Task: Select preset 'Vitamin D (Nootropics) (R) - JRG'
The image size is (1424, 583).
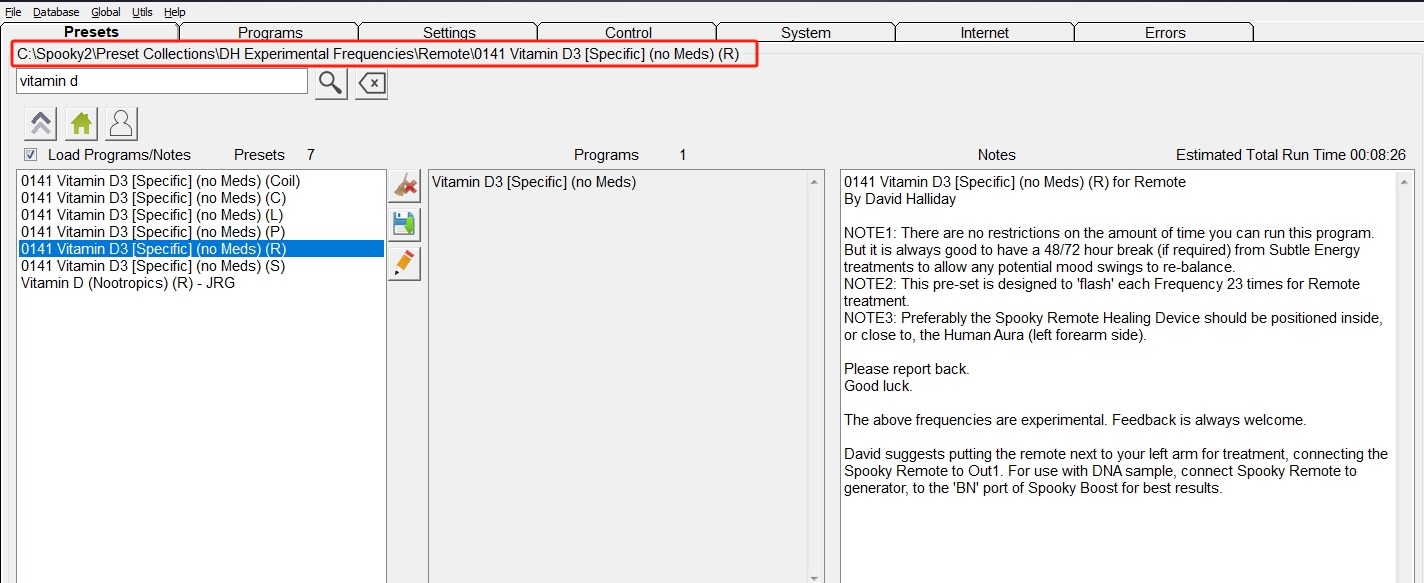Action: tap(201, 283)
